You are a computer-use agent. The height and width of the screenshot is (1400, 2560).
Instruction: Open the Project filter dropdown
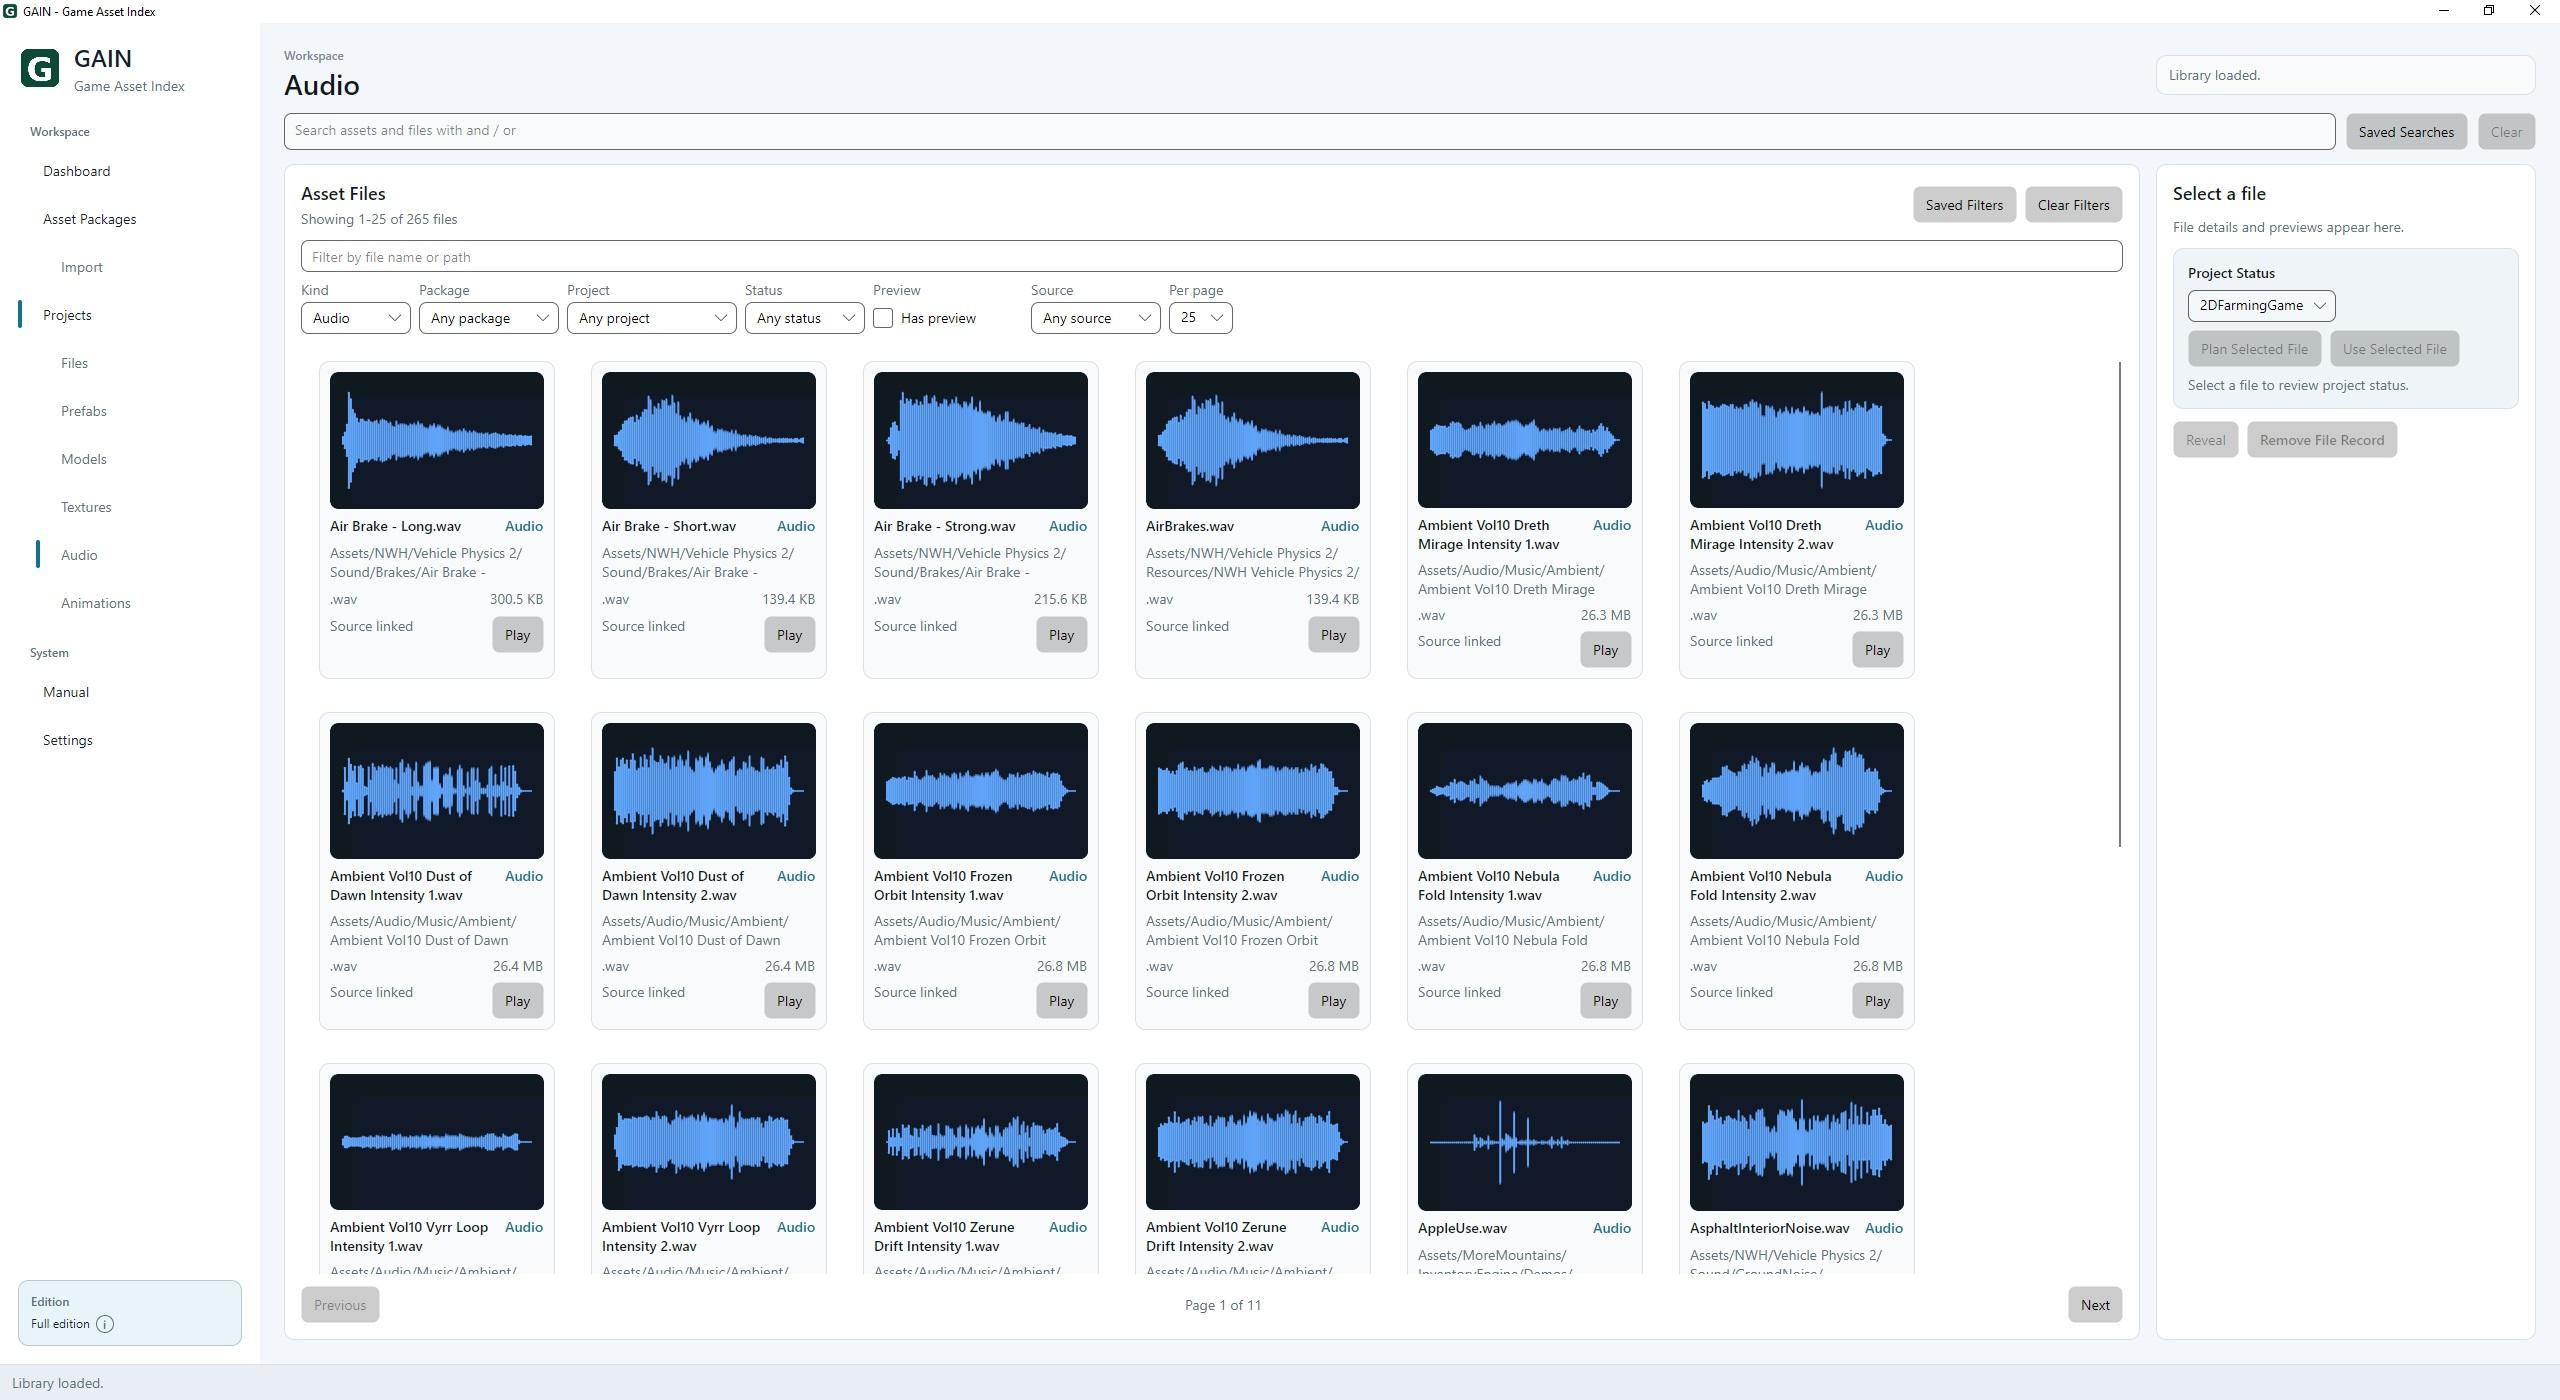tap(651, 318)
